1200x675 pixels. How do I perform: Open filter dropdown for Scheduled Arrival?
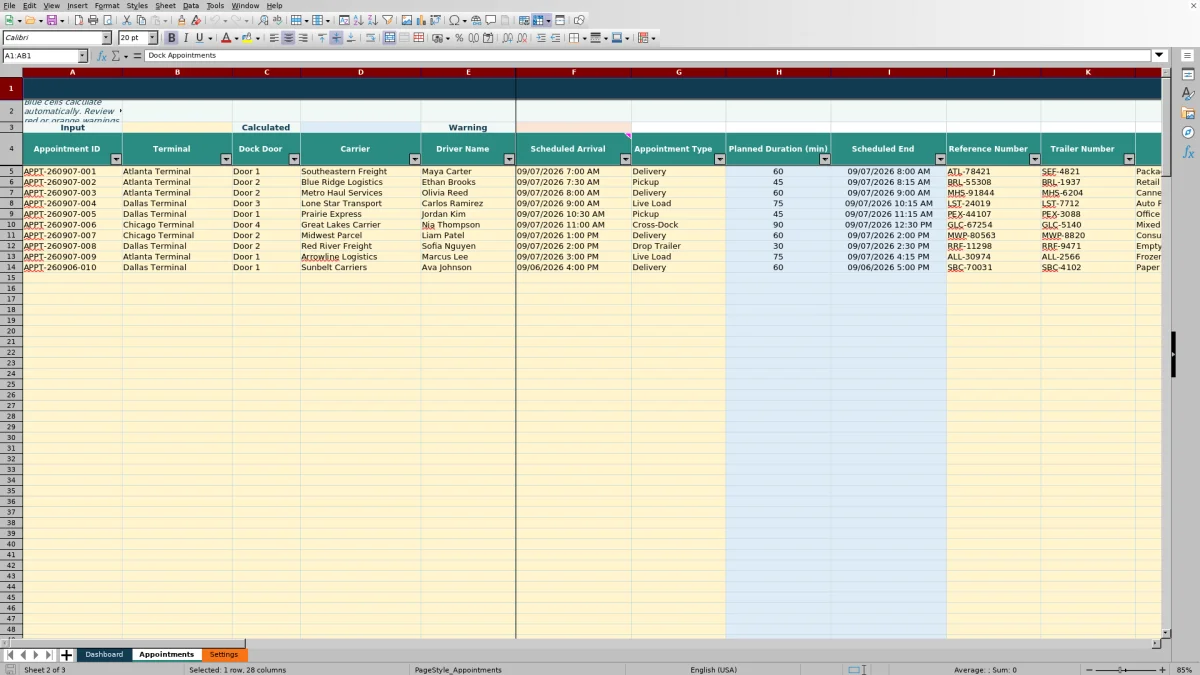[626, 159]
